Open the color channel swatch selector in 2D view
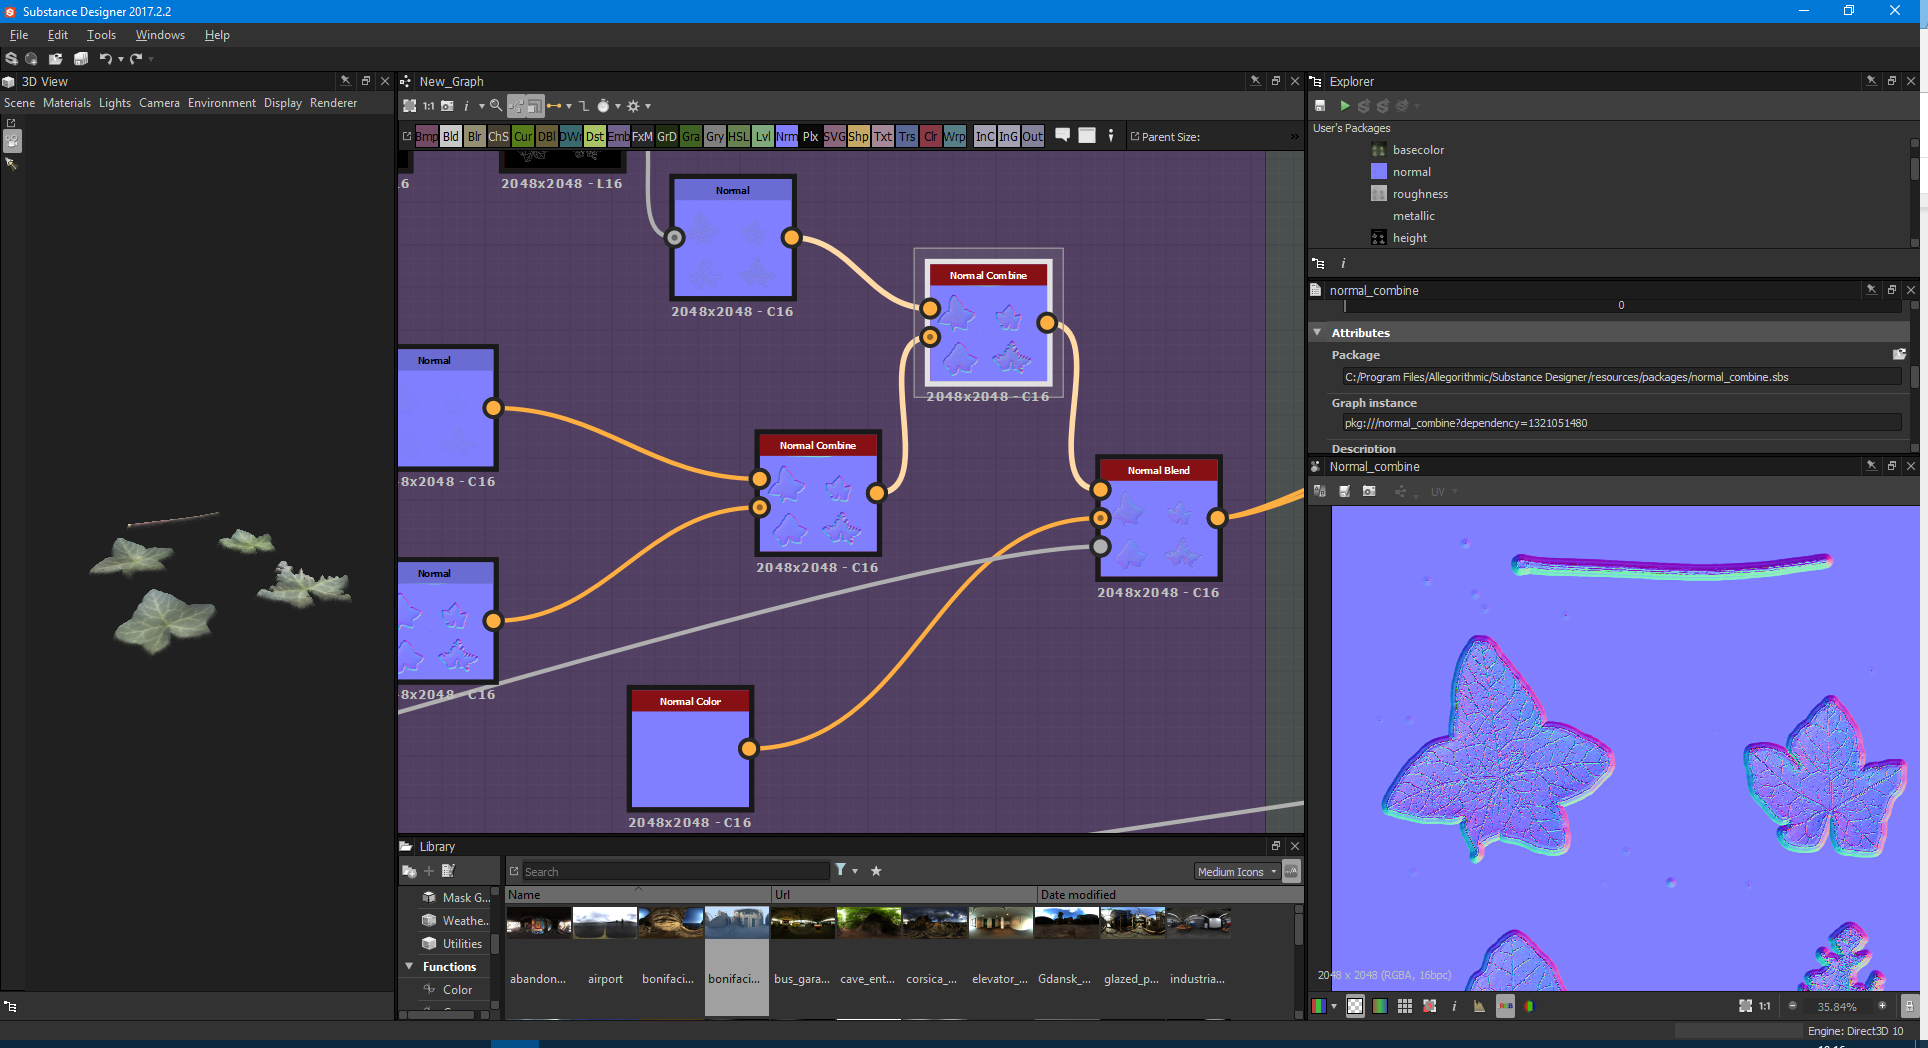 (1320, 1006)
